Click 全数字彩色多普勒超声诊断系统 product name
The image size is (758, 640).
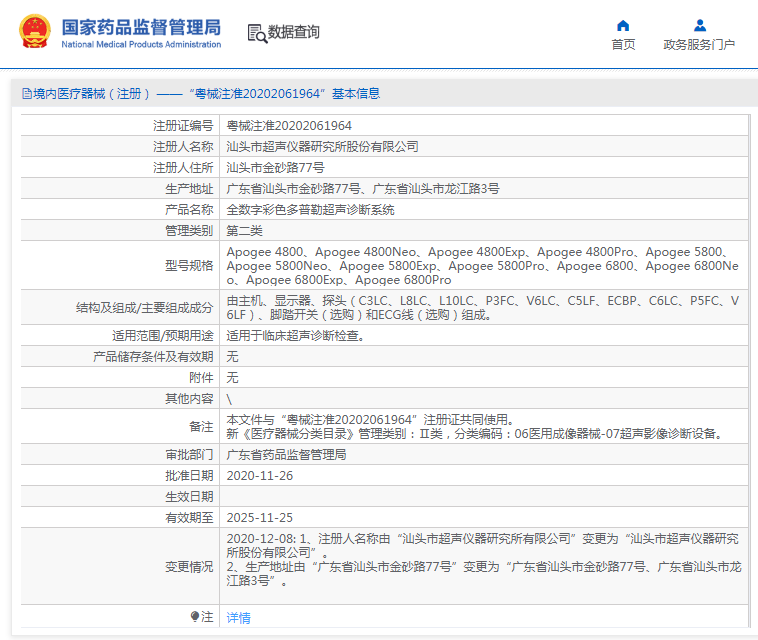coord(310,210)
